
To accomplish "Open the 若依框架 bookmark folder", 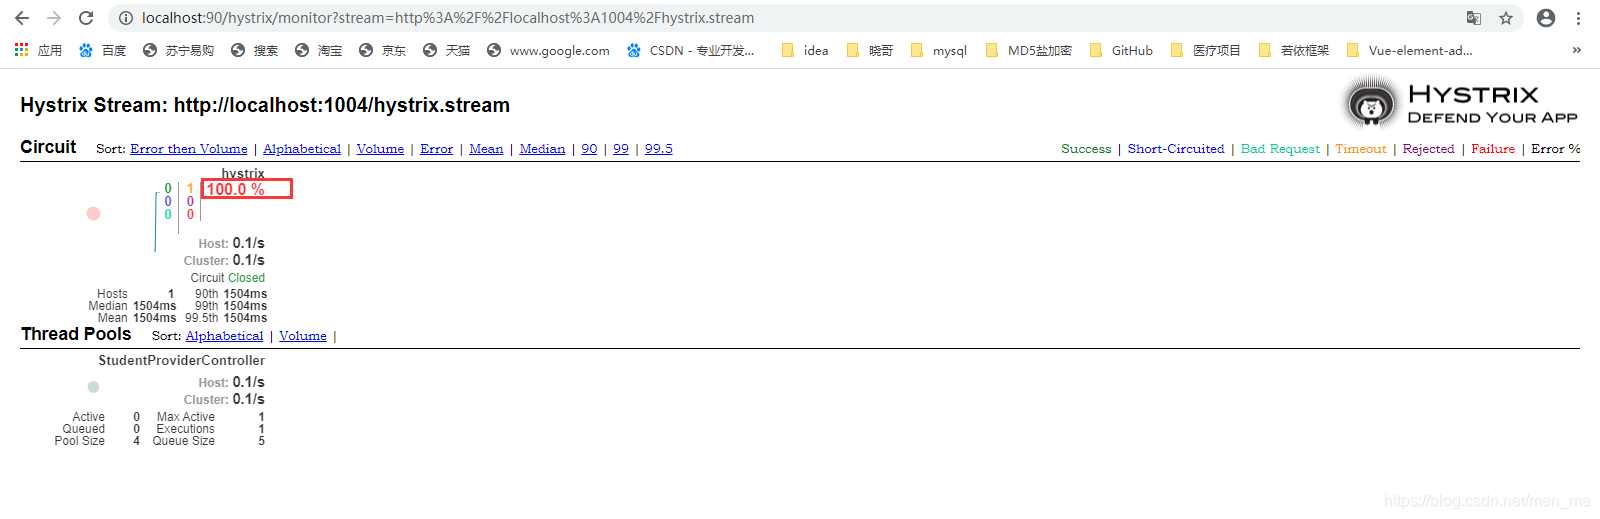I will [1293, 50].
